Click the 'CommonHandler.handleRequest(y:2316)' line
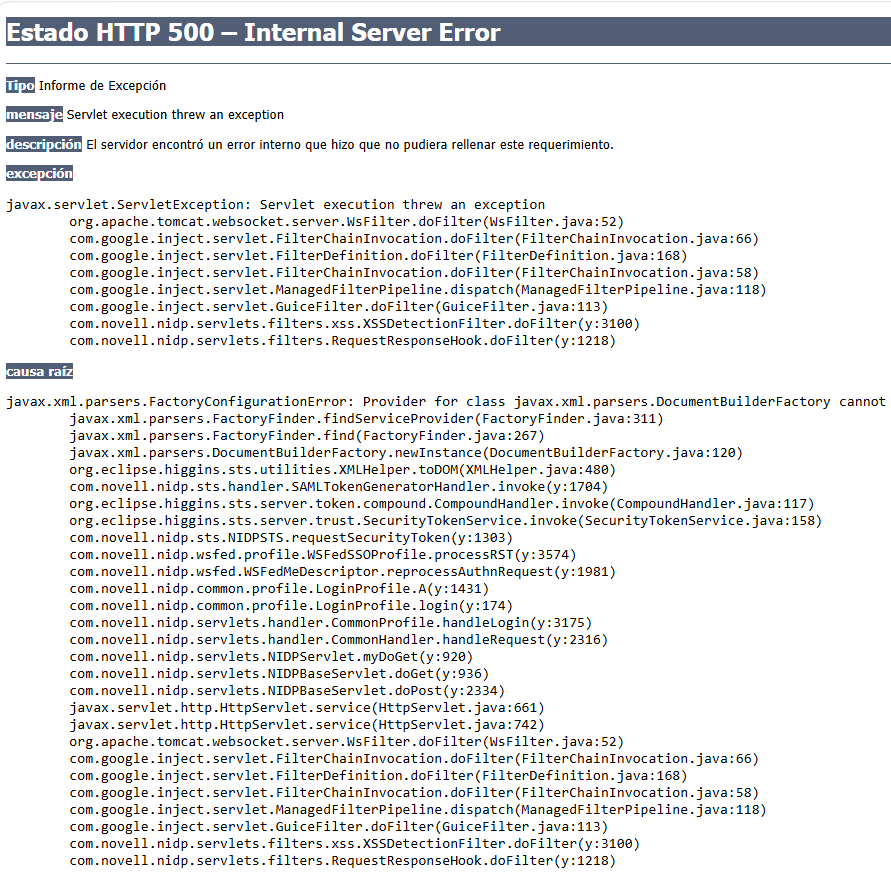The width and height of the screenshot is (891, 874). click(x=339, y=640)
